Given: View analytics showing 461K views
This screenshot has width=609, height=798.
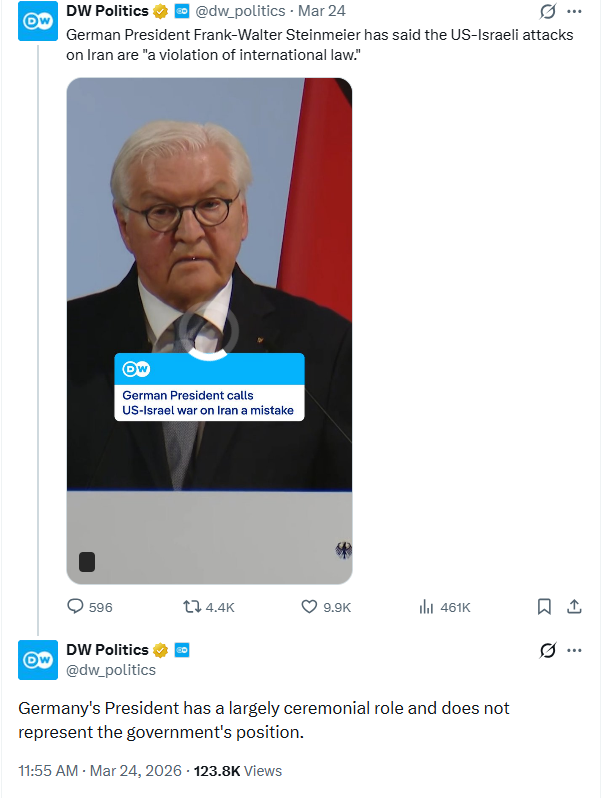Looking at the screenshot, I should pos(426,606).
